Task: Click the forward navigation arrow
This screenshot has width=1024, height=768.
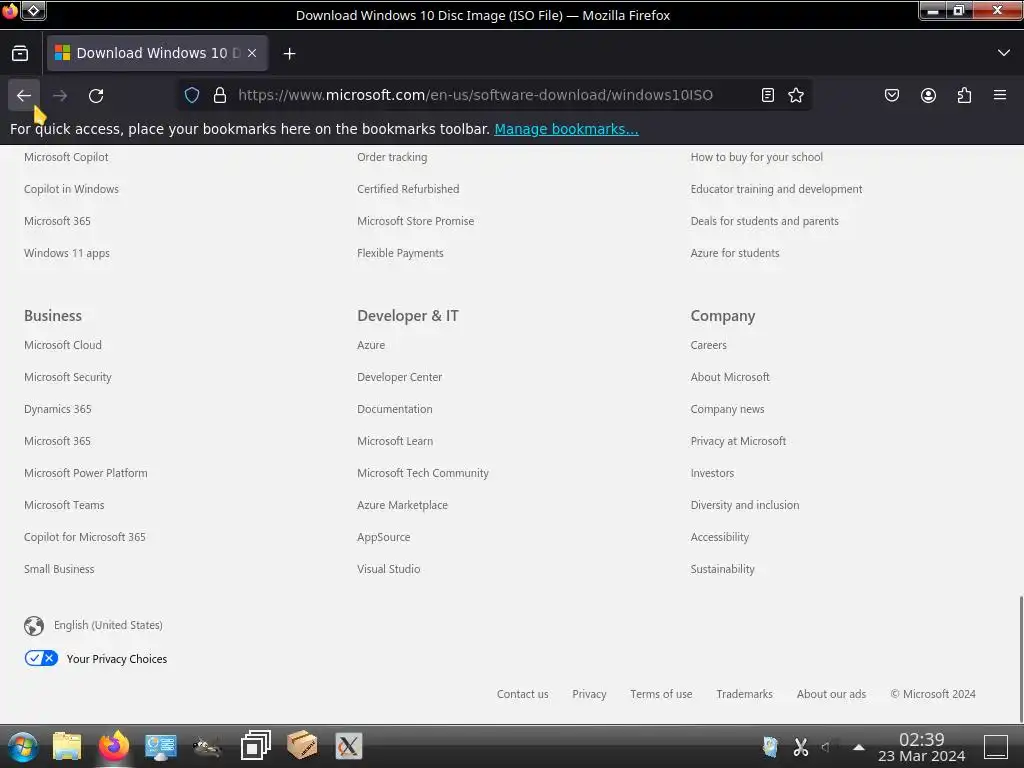Action: (60, 95)
